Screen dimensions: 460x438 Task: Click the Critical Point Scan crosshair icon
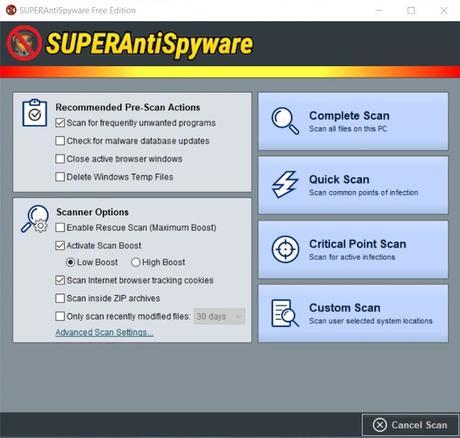(x=285, y=249)
